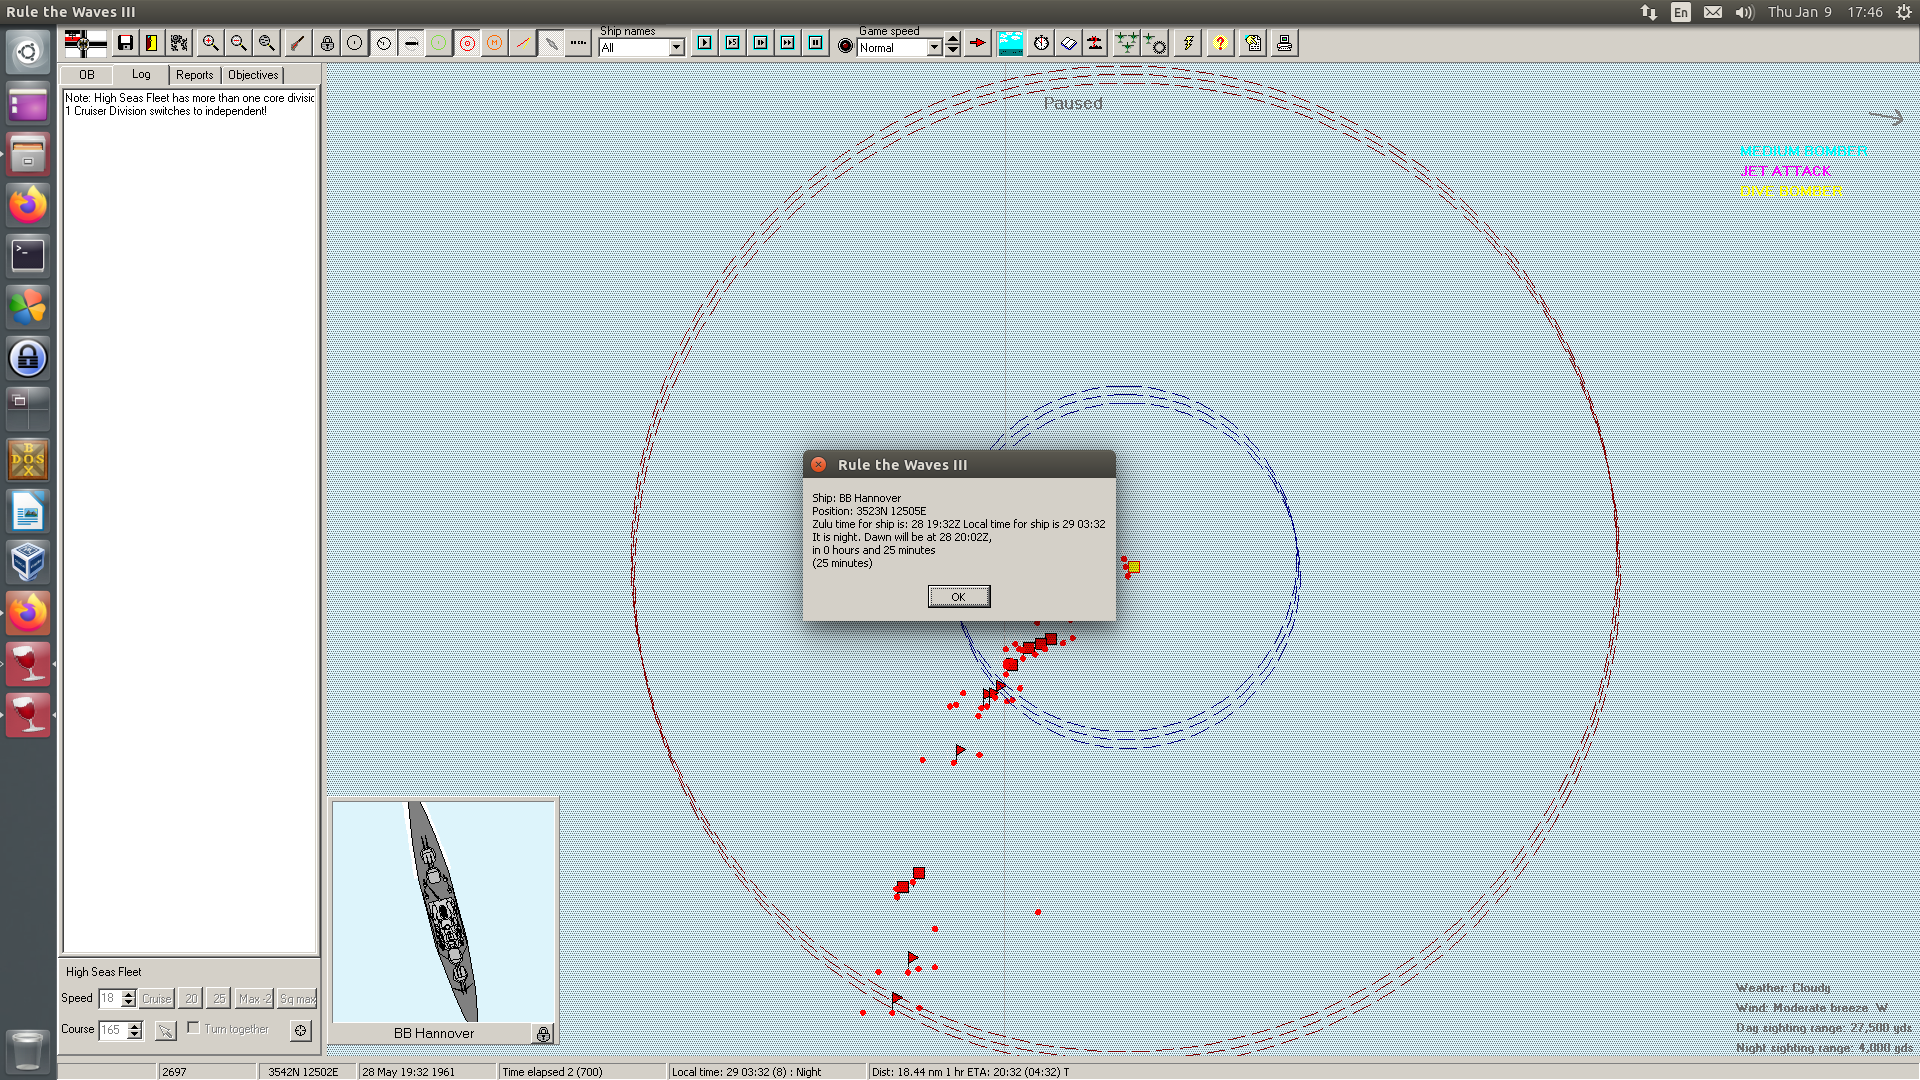
Task: Increase game speed with up arrow
Action: pyautogui.click(x=953, y=40)
